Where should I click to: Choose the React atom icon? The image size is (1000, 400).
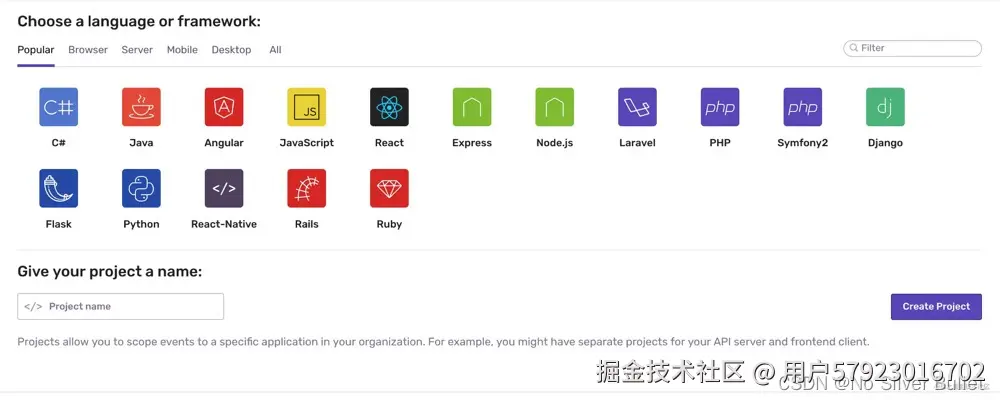coord(389,107)
